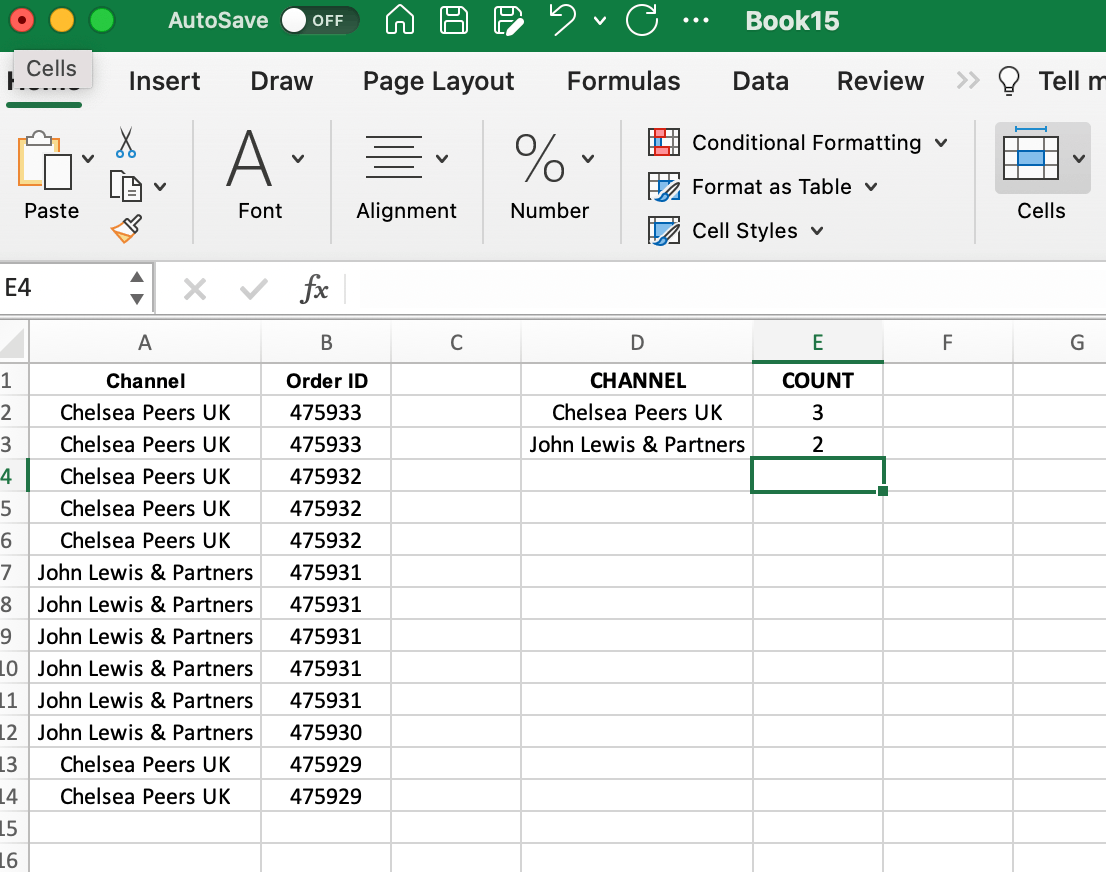Viewport: 1106px width, 872px height.
Task: Select column F header
Action: tap(947, 343)
